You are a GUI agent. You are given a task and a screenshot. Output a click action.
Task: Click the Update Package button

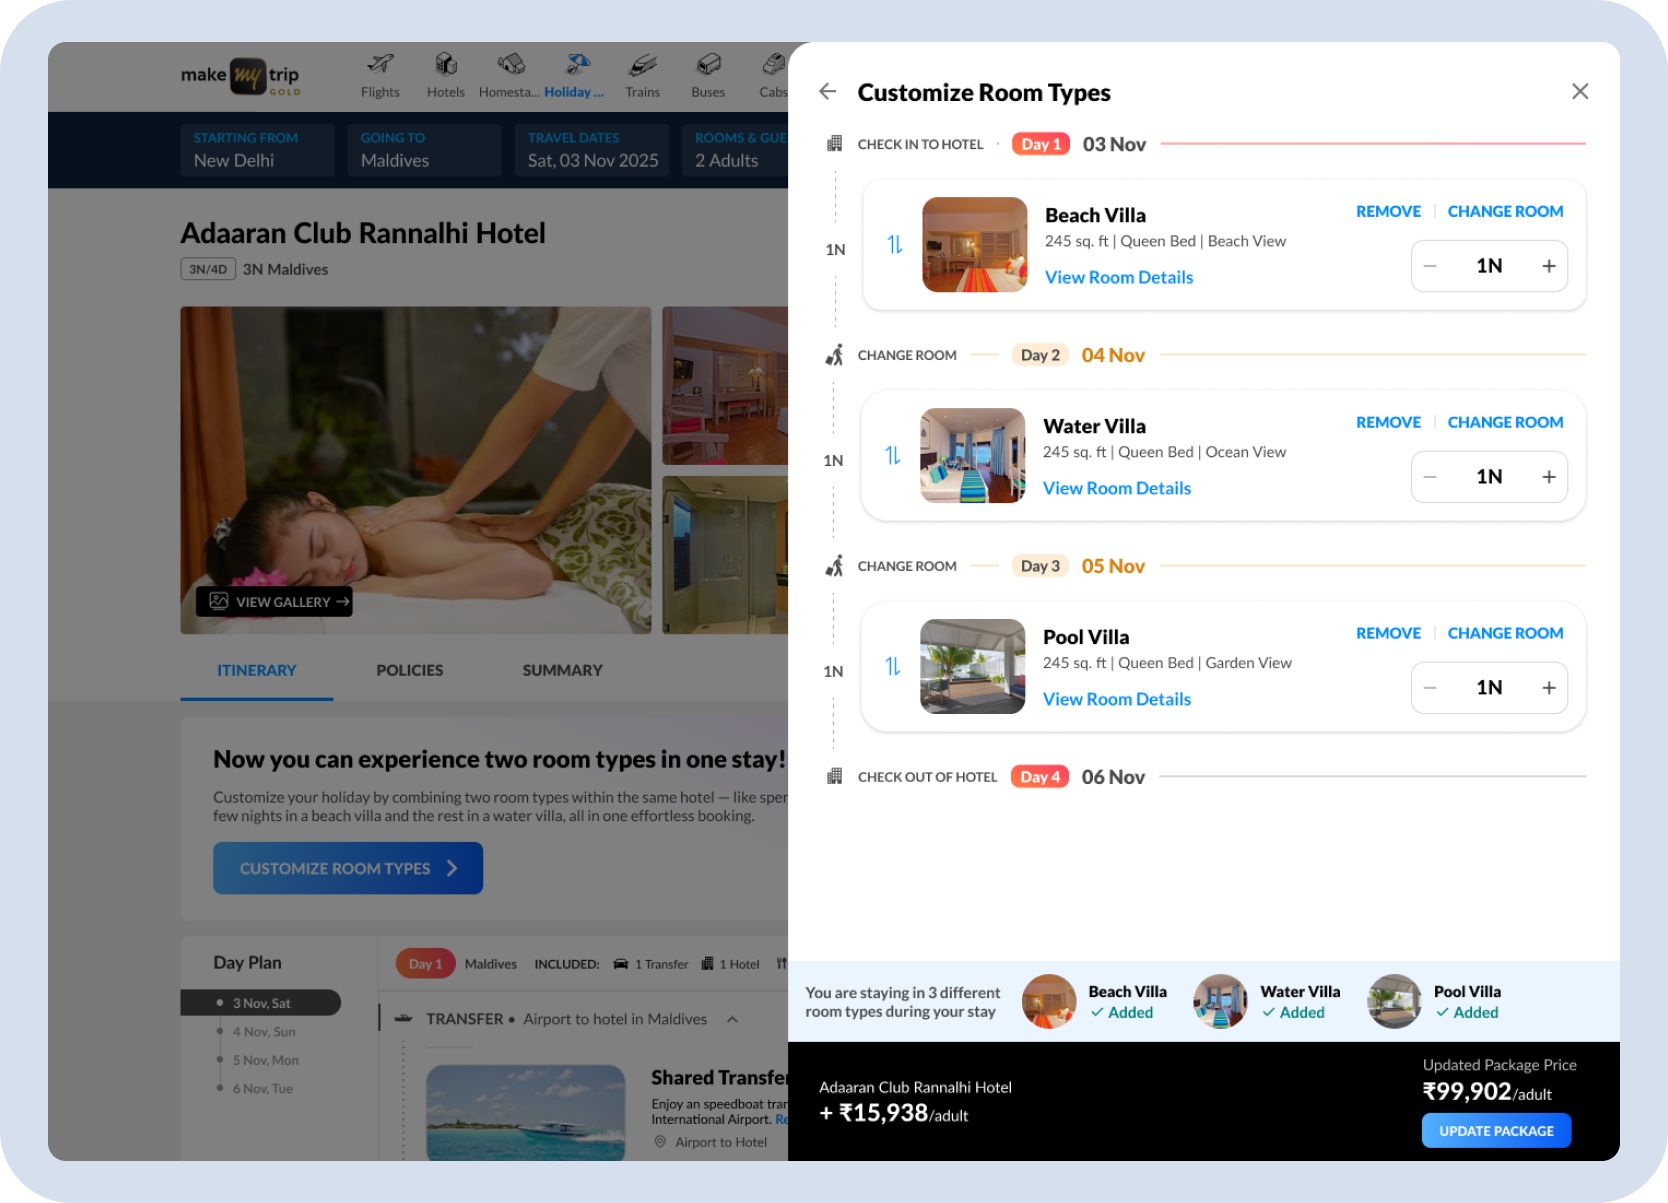[x=1496, y=1131]
